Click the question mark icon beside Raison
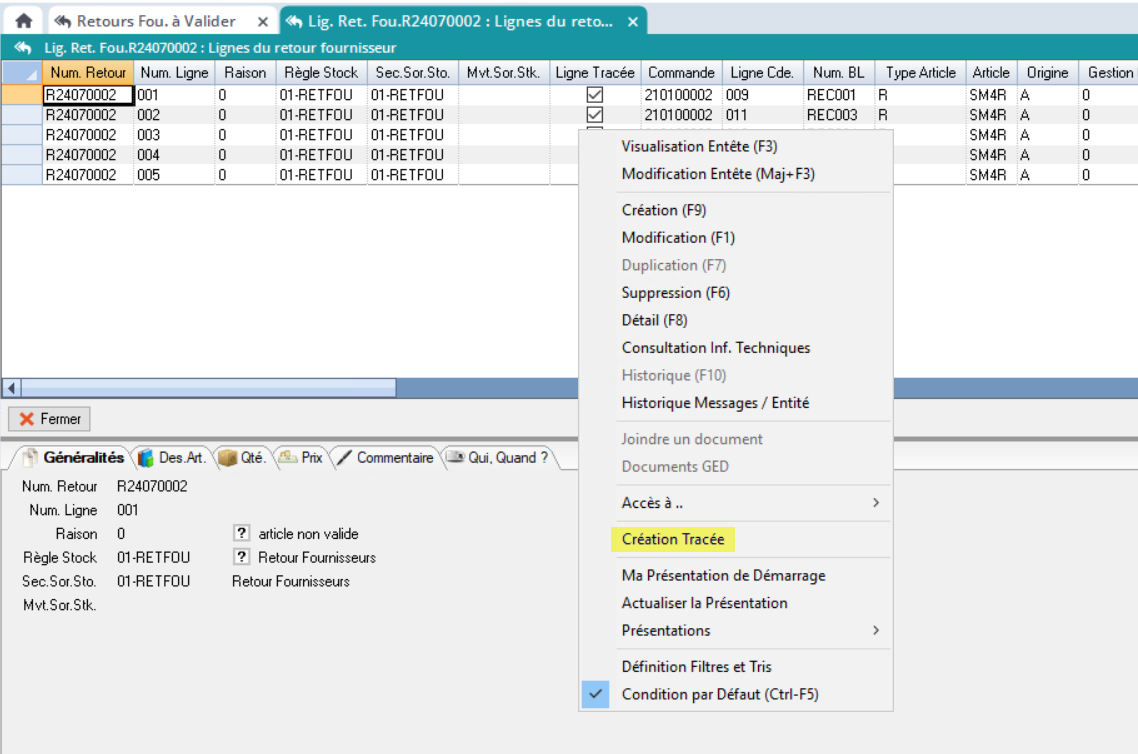 241,534
